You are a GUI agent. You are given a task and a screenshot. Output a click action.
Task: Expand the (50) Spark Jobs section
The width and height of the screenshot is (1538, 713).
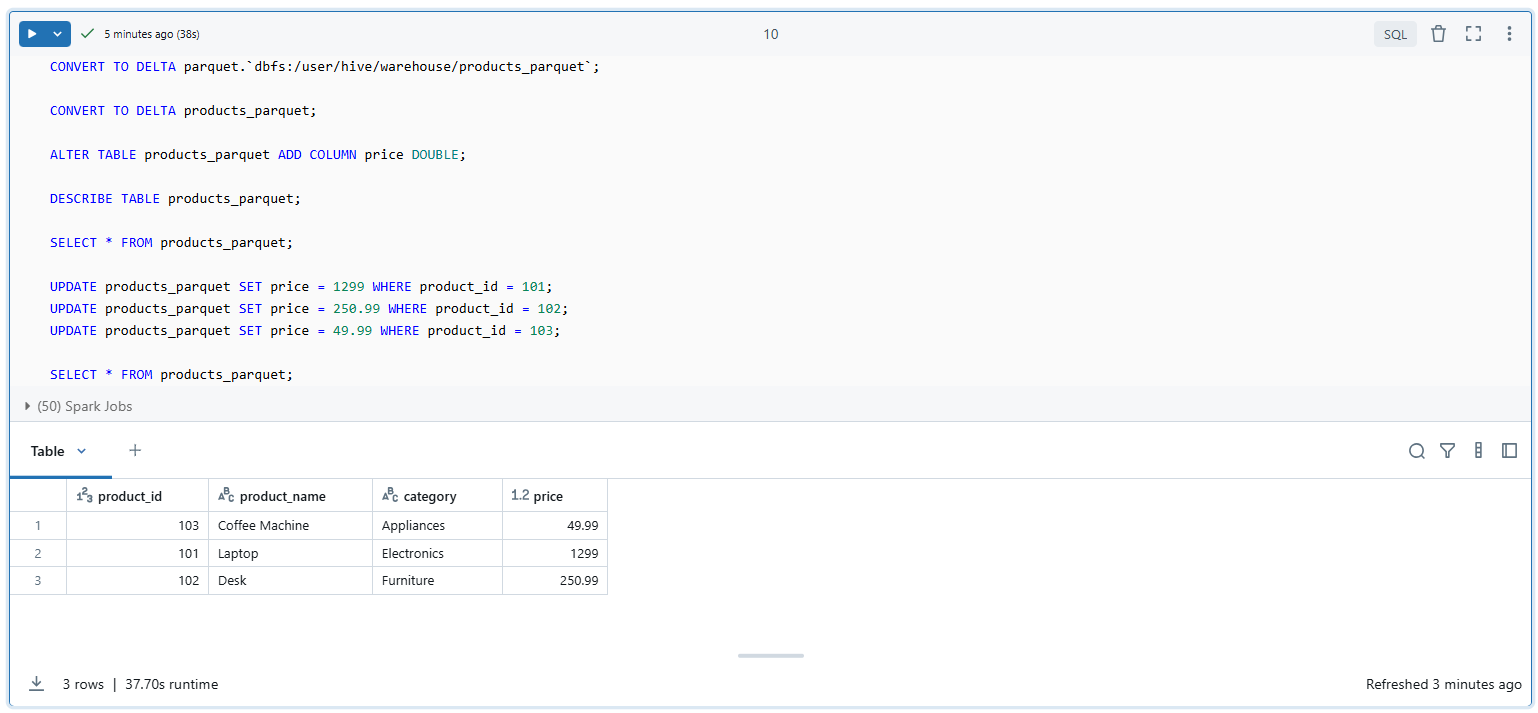[27, 406]
